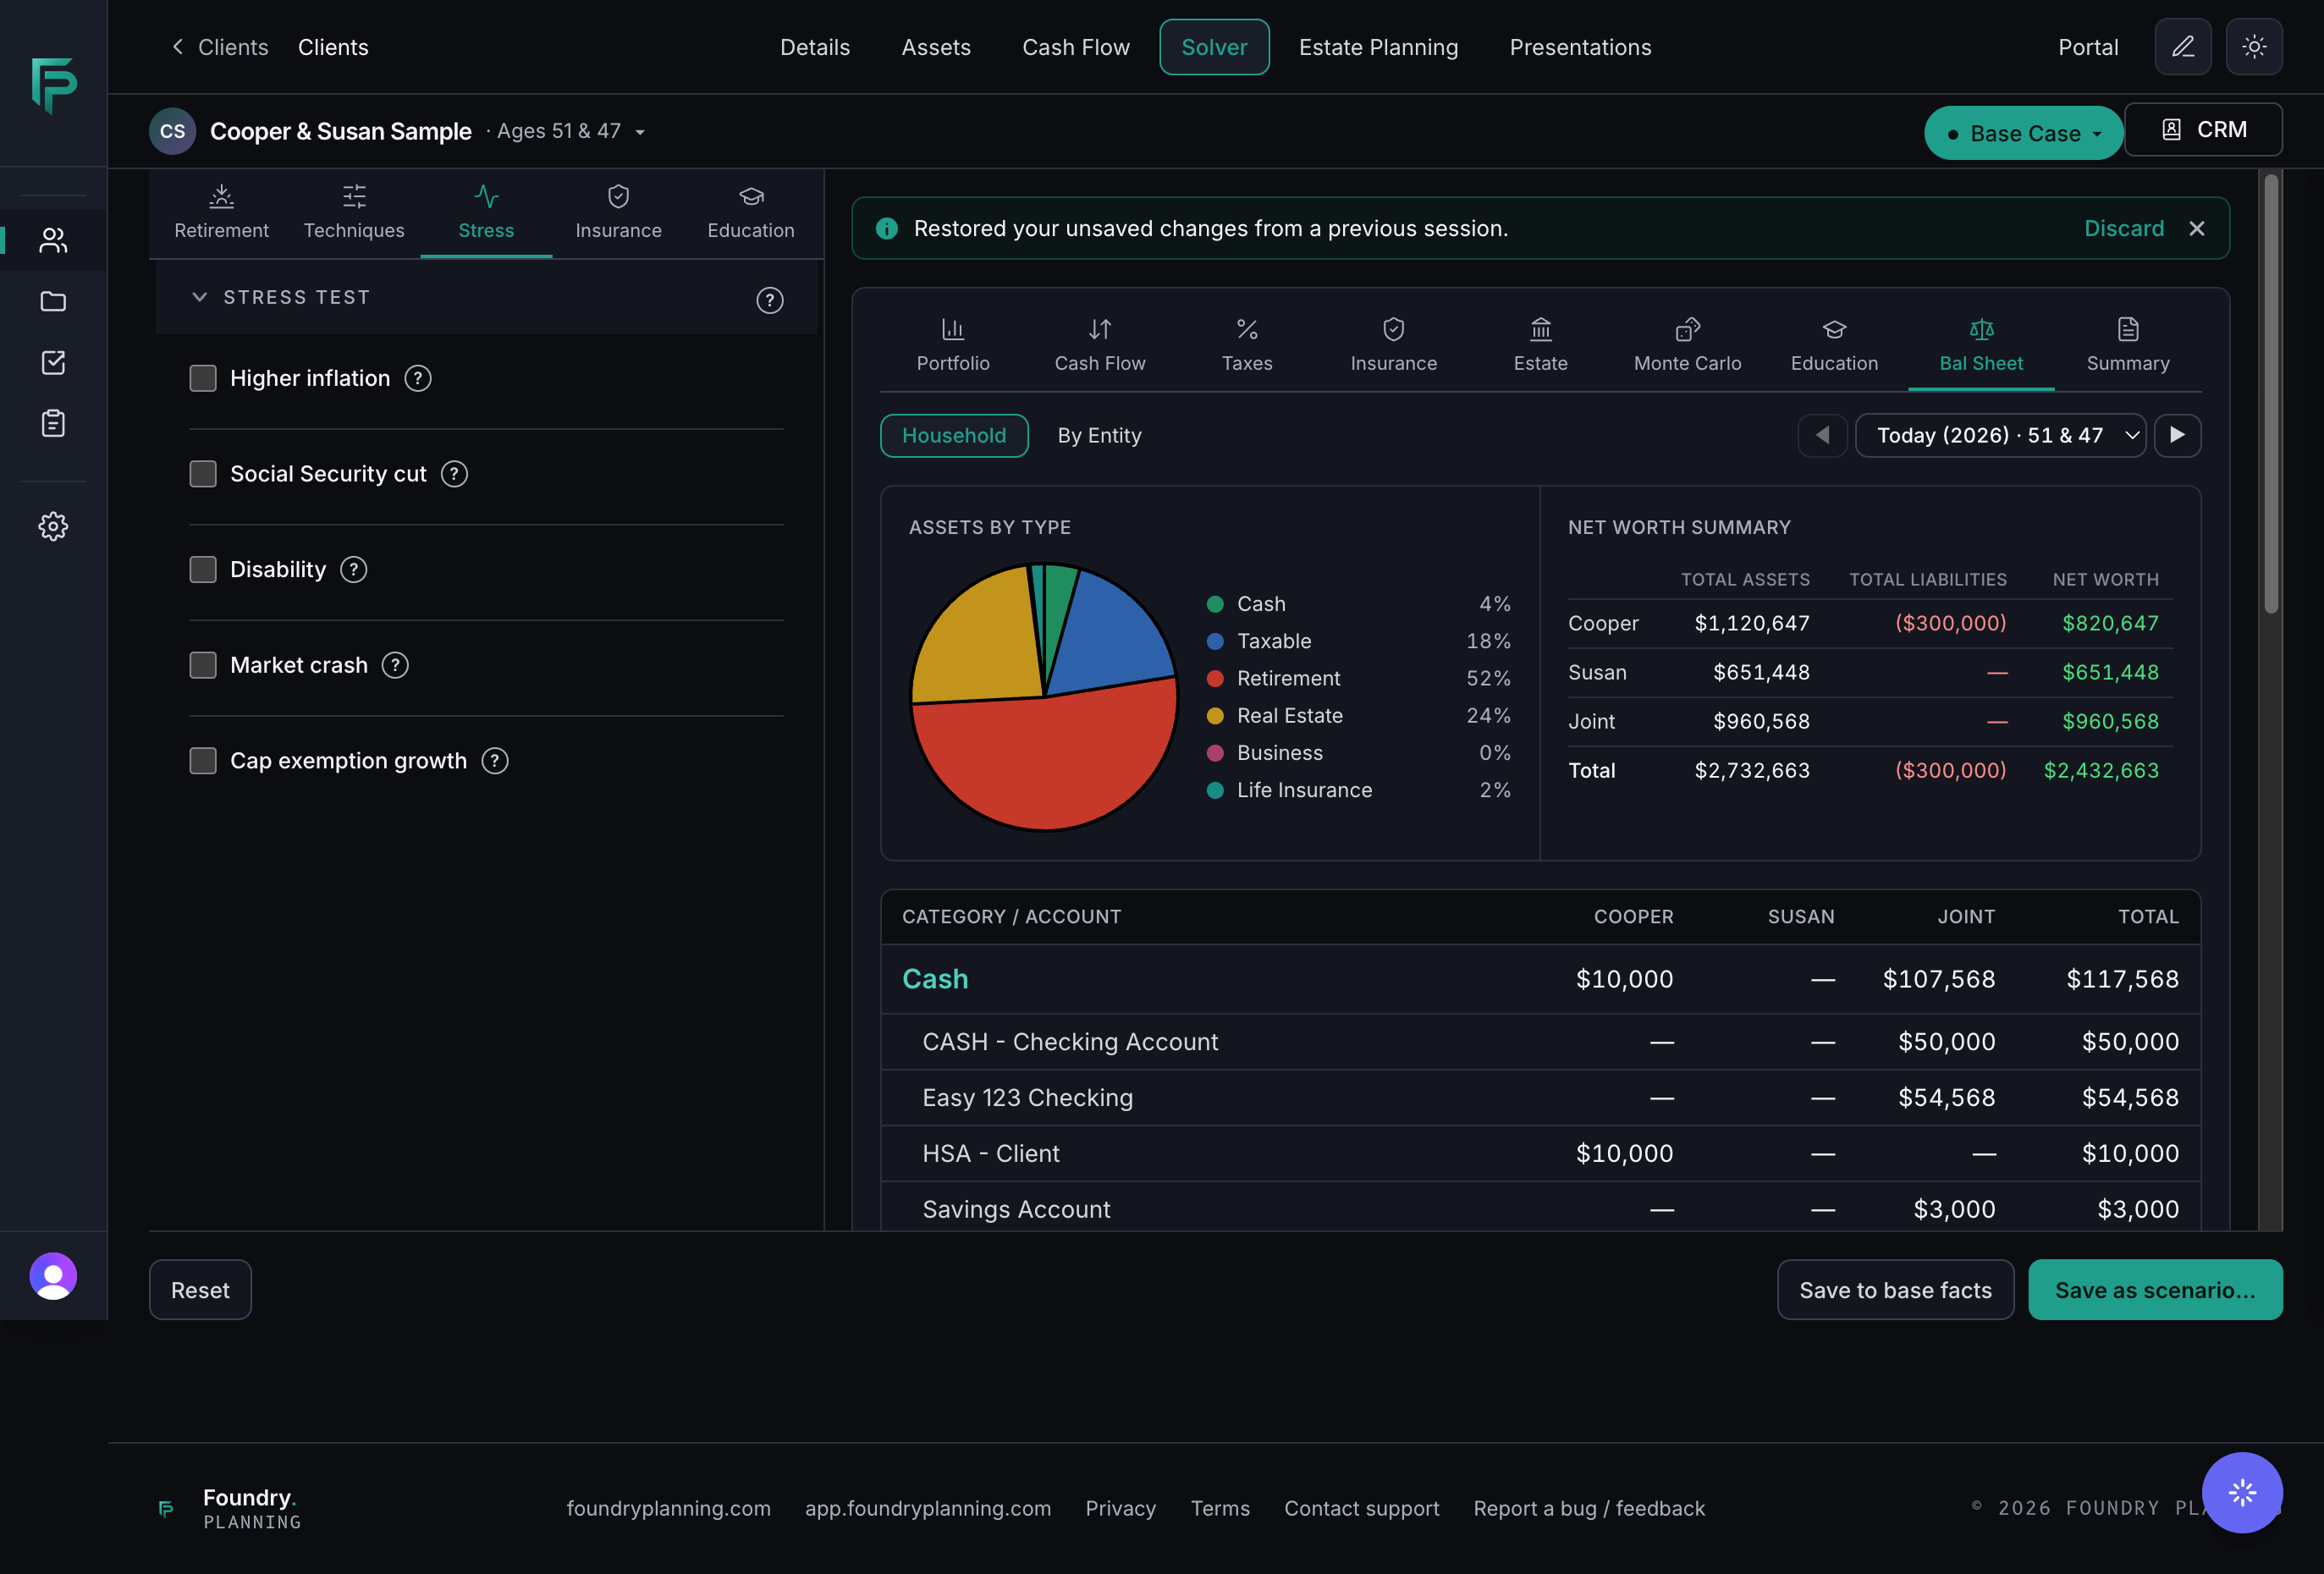Show help for Social Security cut

pos(454,474)
